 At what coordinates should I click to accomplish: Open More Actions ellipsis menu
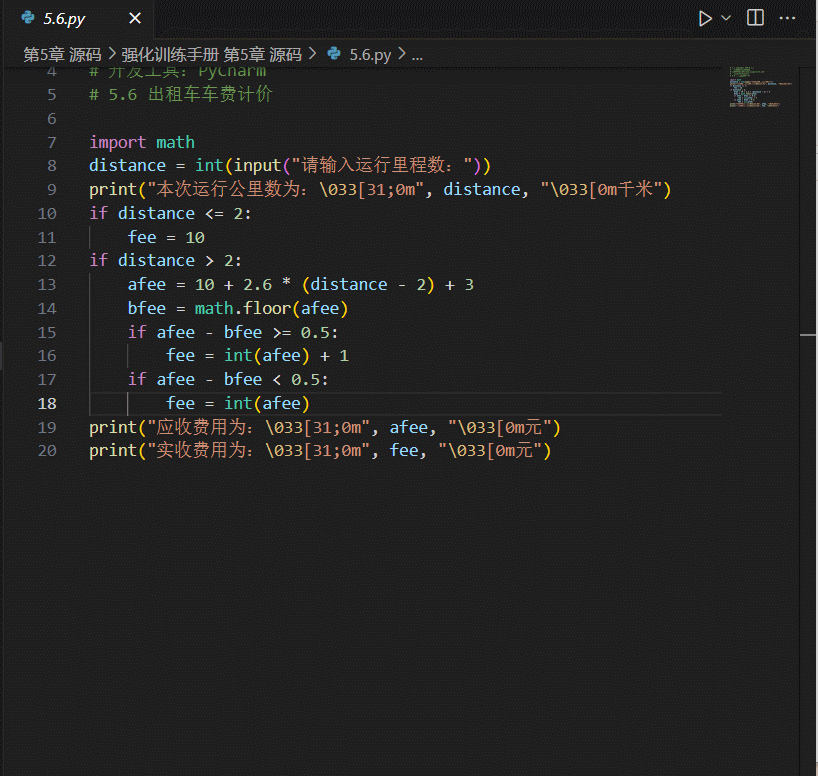point(787,18)
